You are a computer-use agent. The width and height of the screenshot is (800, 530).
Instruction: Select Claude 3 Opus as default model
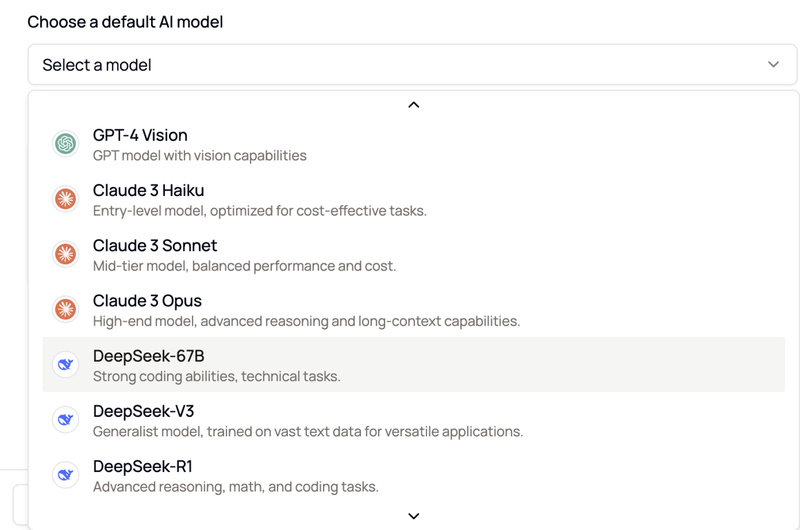pos(147,300)
